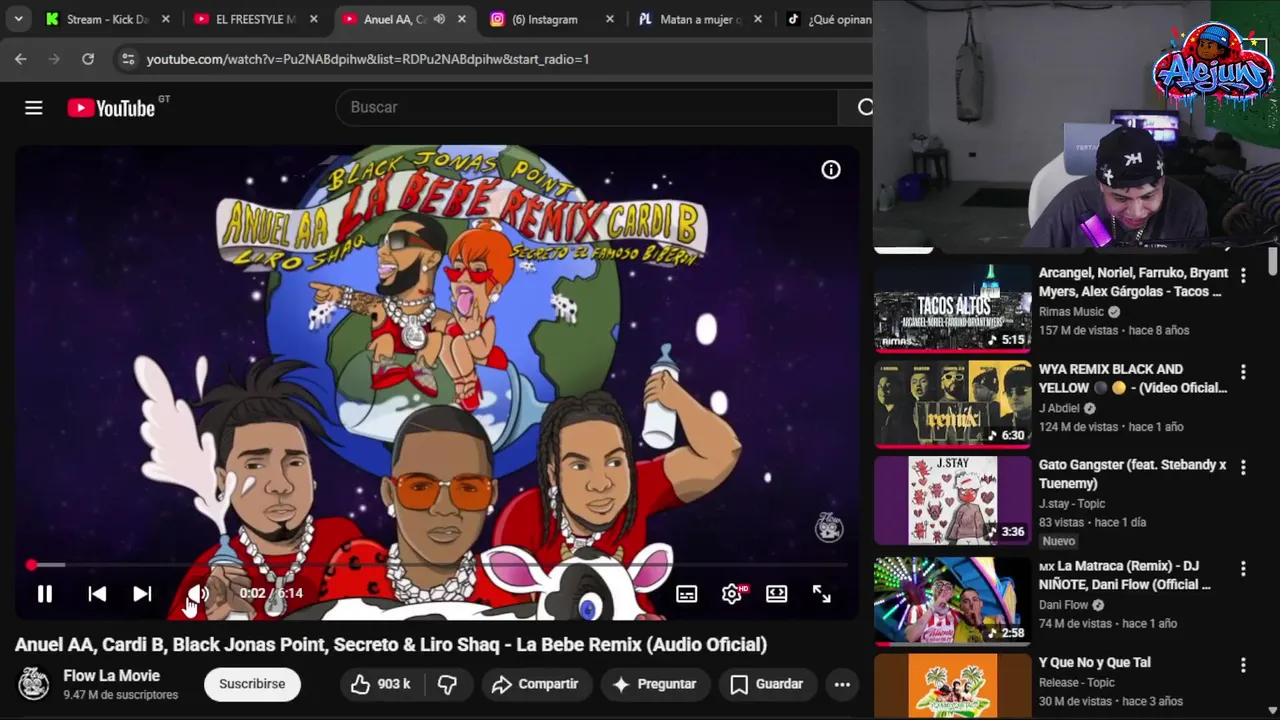
Task: Like the video with 903 k thumbs-up
Action: (380, 684)
